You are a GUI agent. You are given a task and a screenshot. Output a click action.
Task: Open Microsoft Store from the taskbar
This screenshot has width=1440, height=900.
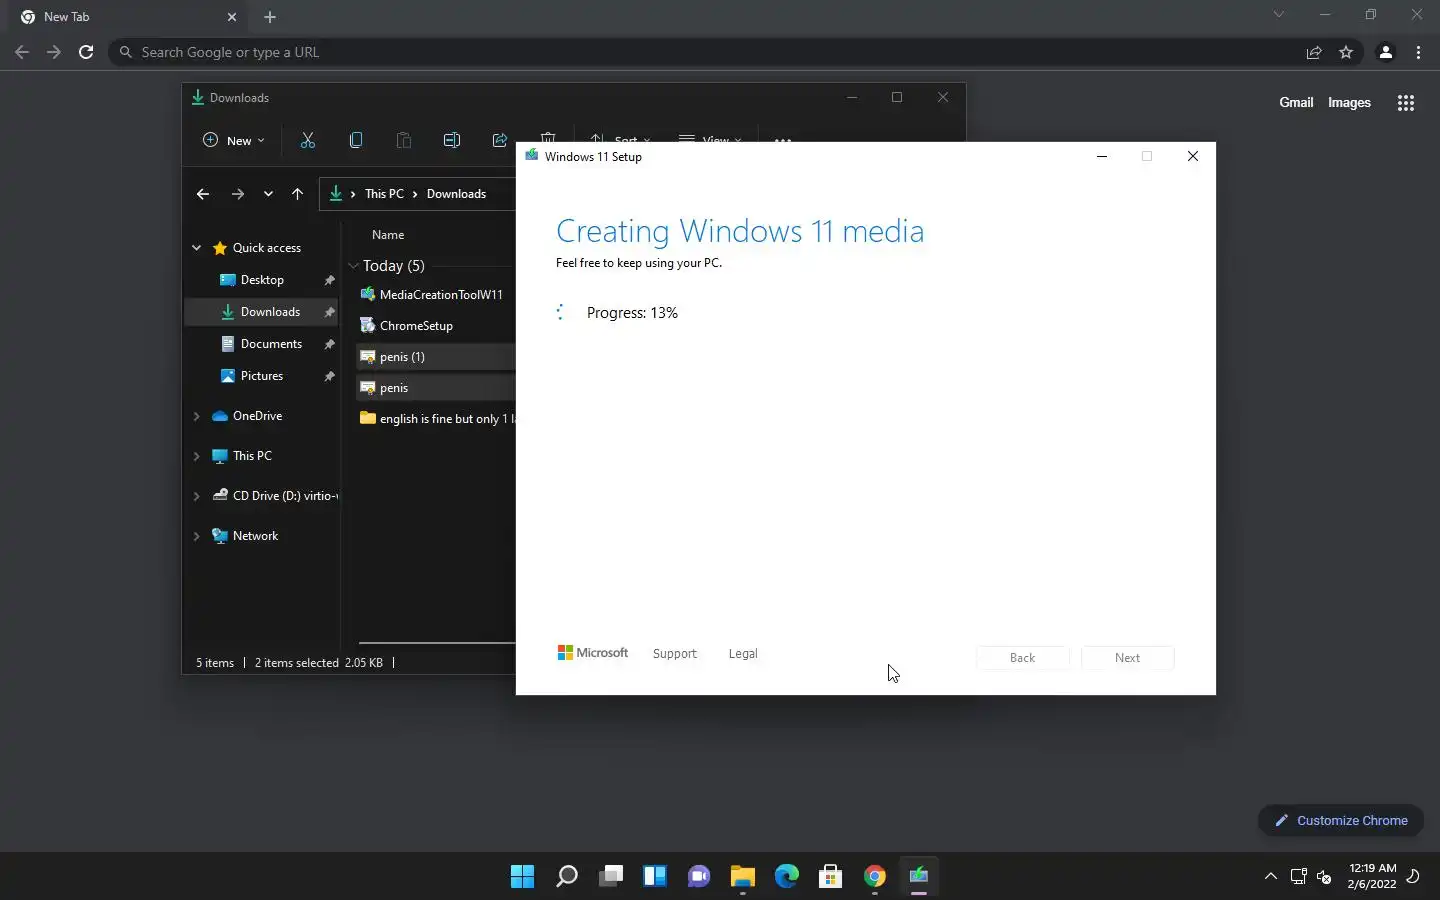click(830, 877)
